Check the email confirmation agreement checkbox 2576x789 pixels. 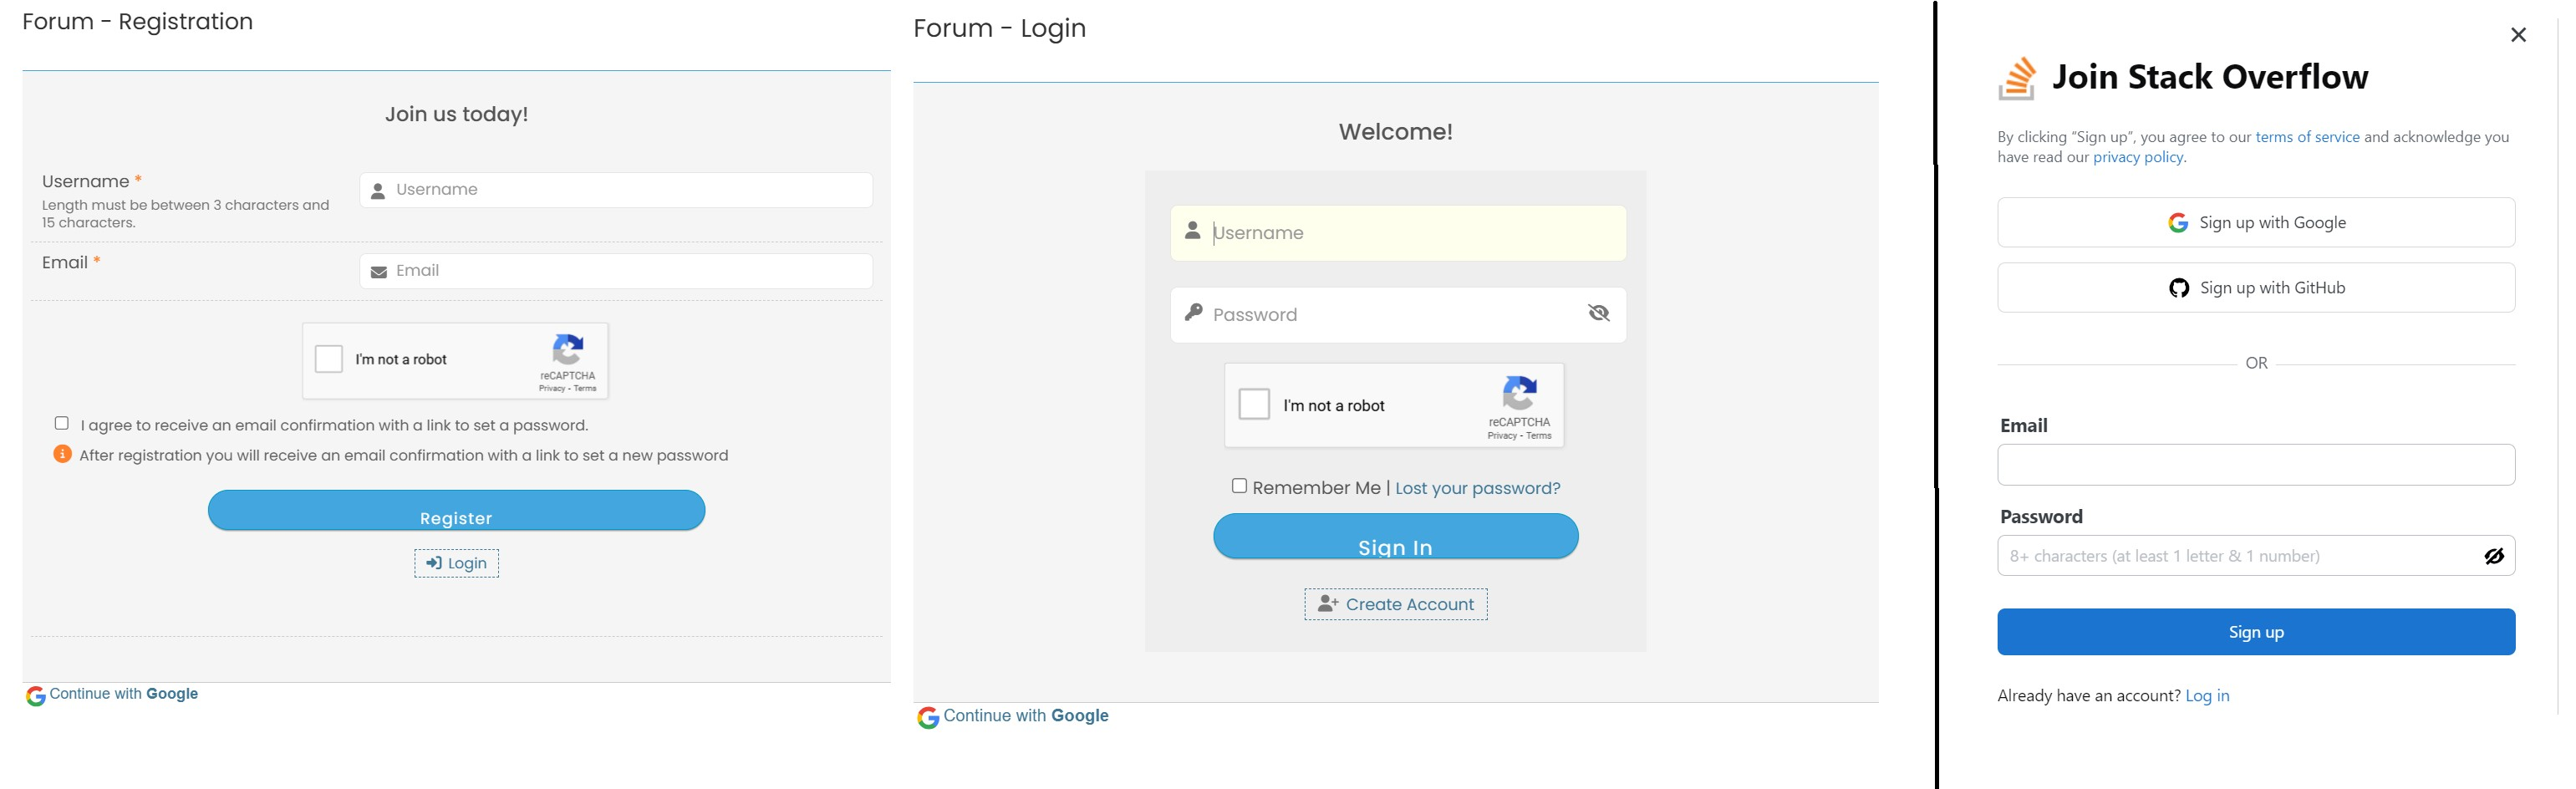tap(62, 423)
